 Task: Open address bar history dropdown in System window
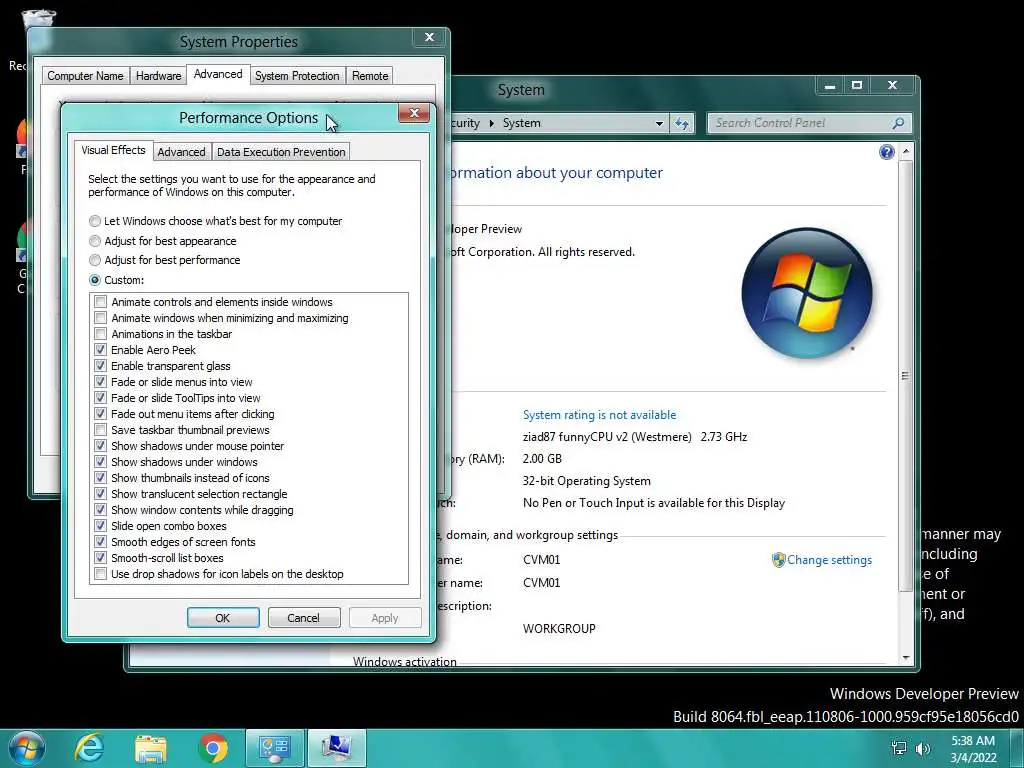point(659,123)
